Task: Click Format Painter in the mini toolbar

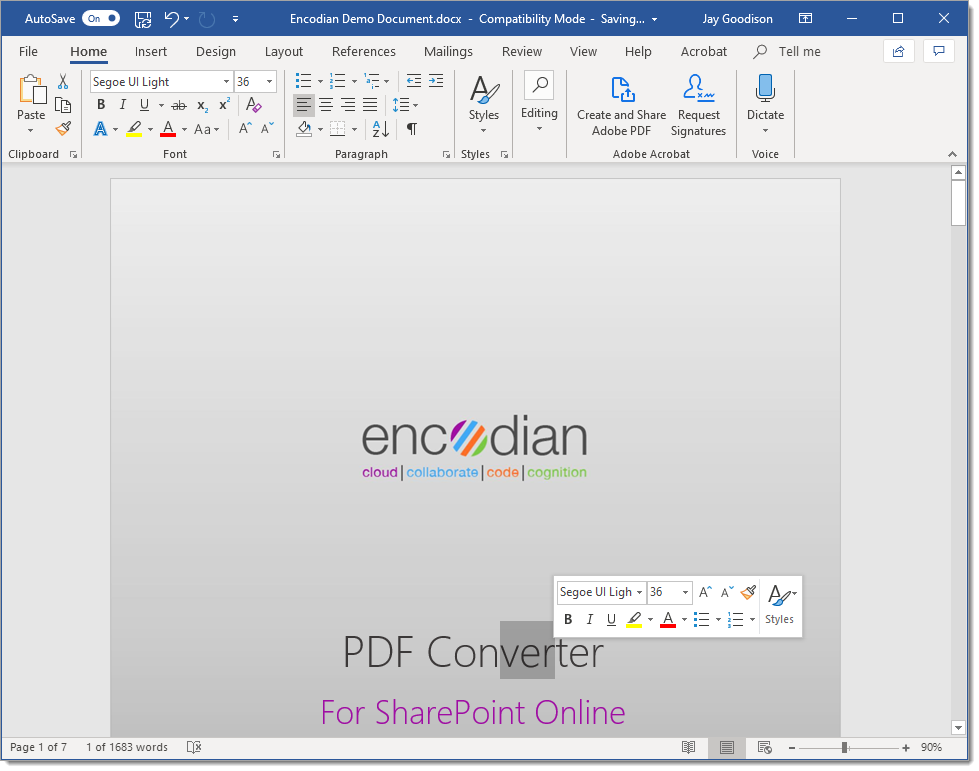Action: point(748,592)
